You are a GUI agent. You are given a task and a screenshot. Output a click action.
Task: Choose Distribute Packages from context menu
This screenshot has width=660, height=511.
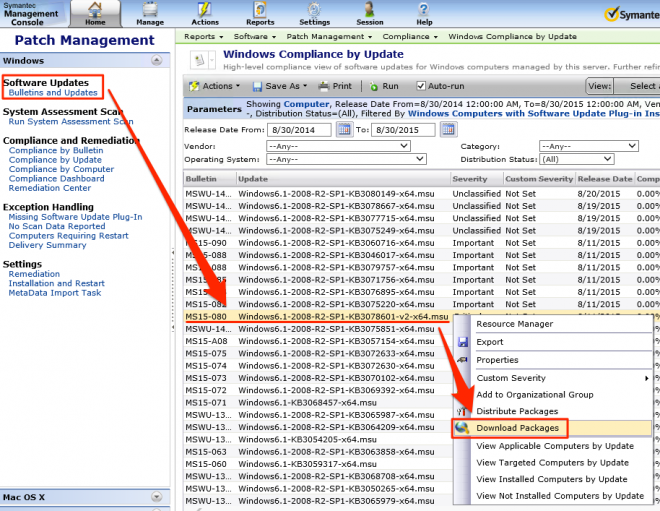517,411
